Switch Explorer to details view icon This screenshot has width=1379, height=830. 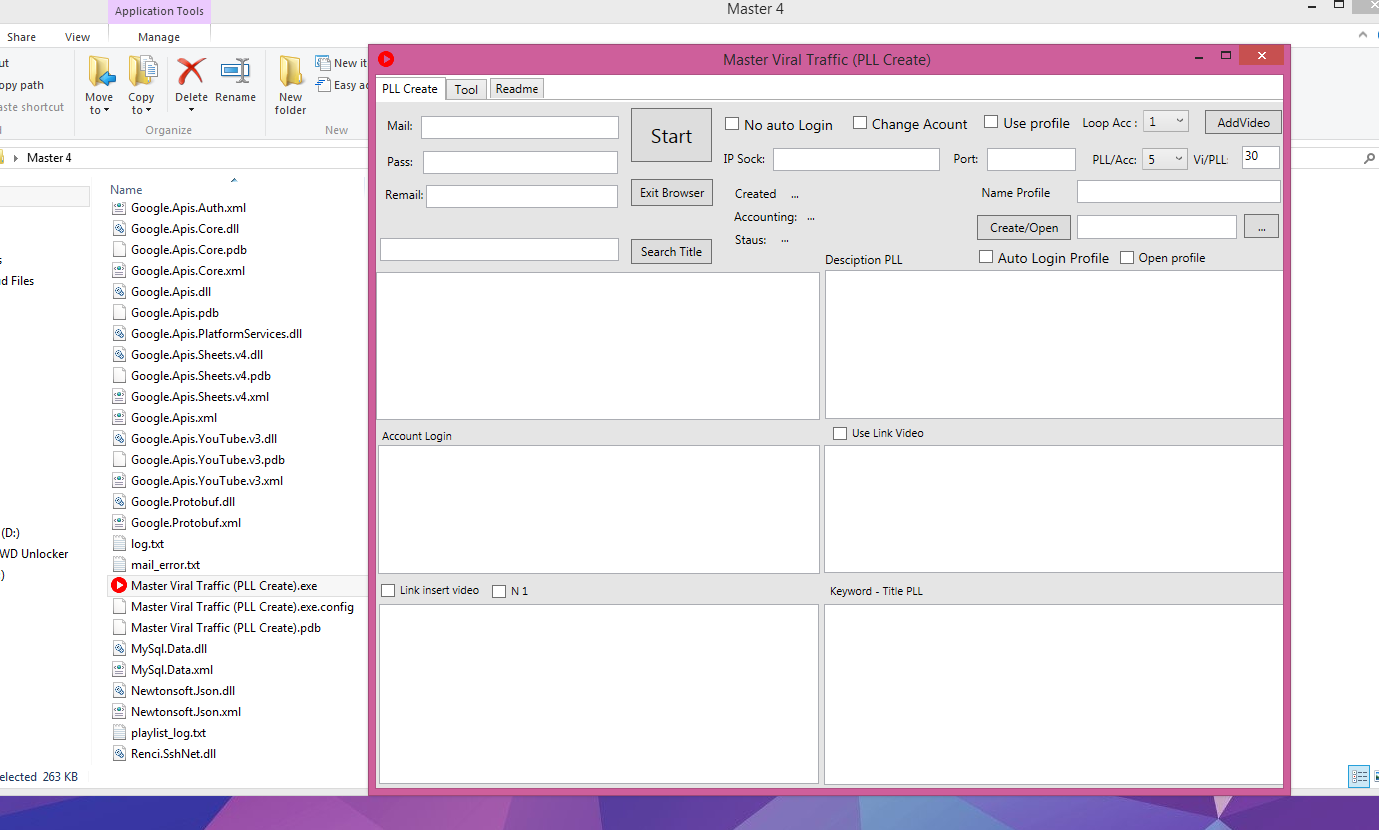pyautogui.click(x=1358, y=776)
